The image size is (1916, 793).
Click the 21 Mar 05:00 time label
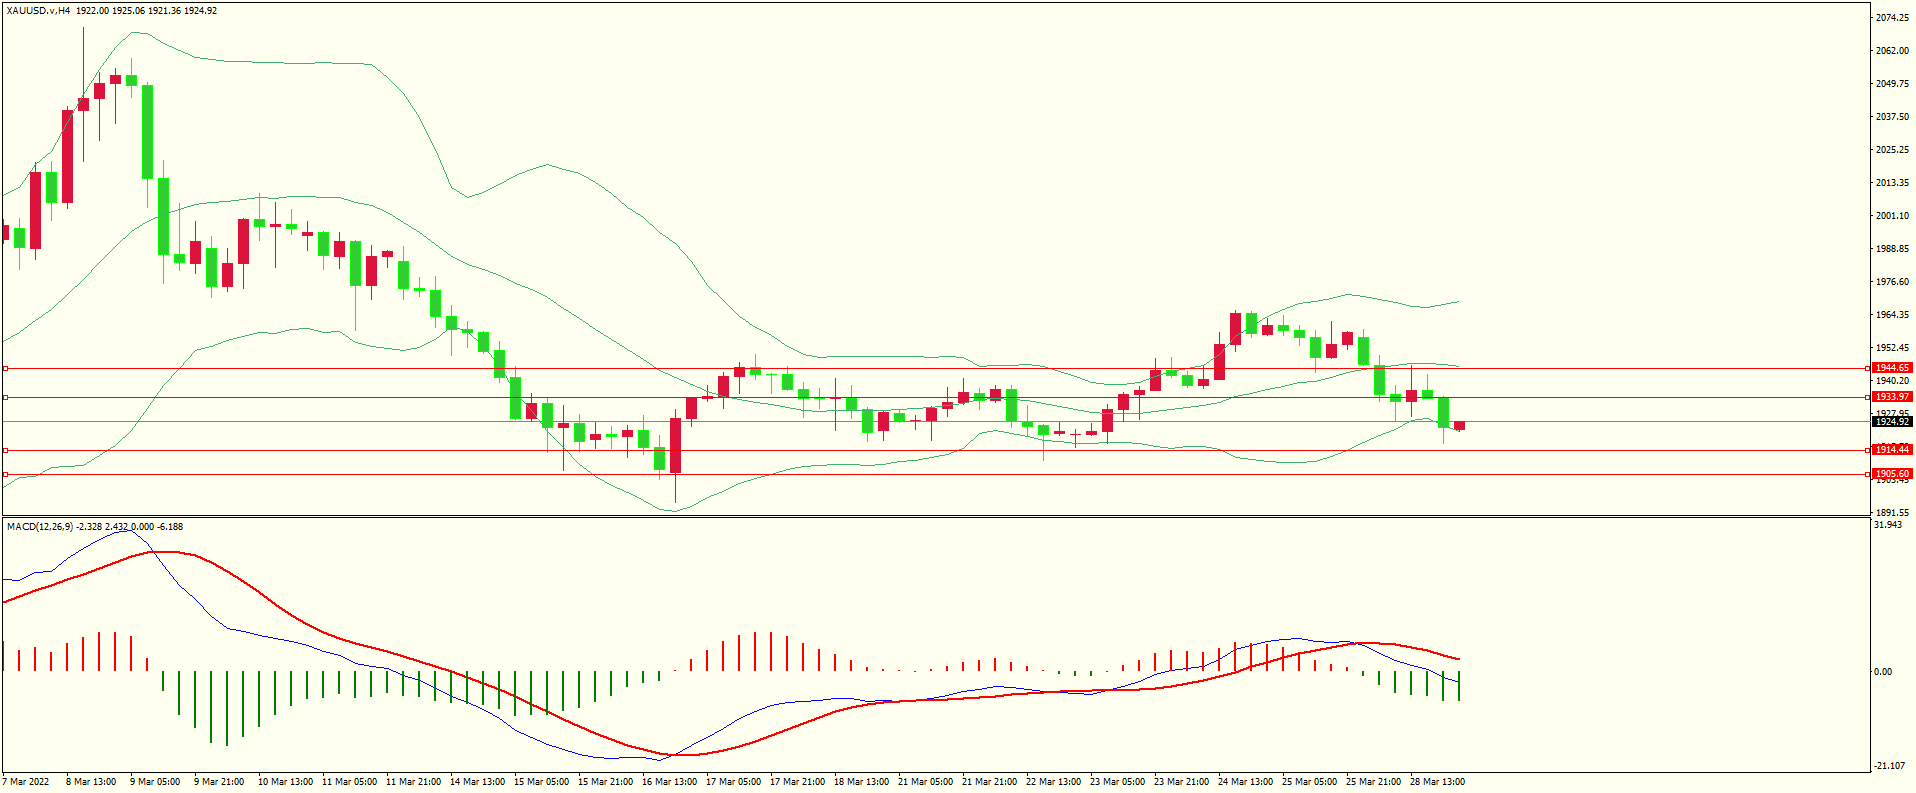point(925,782)
